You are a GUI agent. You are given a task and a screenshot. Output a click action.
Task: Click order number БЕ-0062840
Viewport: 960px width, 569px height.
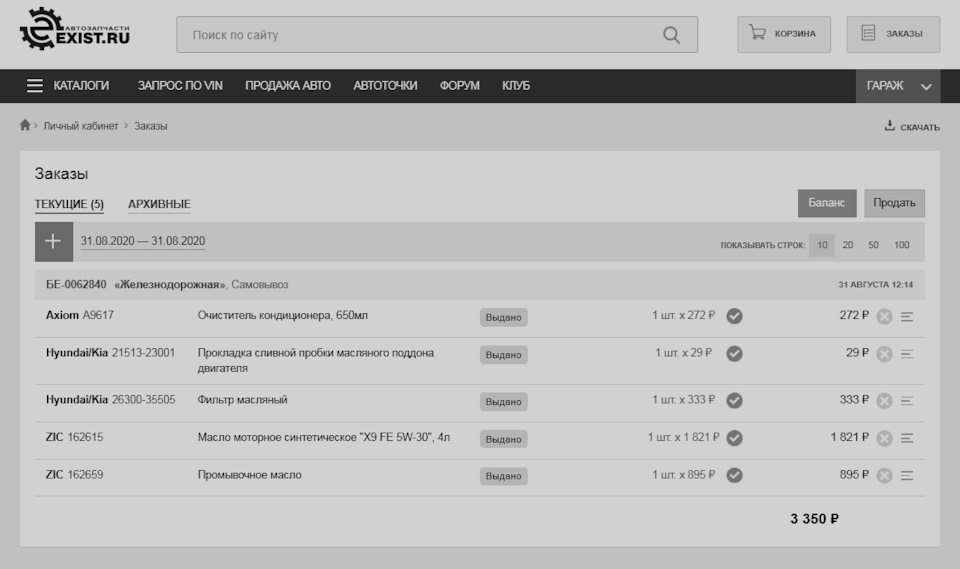pos(76,285)
